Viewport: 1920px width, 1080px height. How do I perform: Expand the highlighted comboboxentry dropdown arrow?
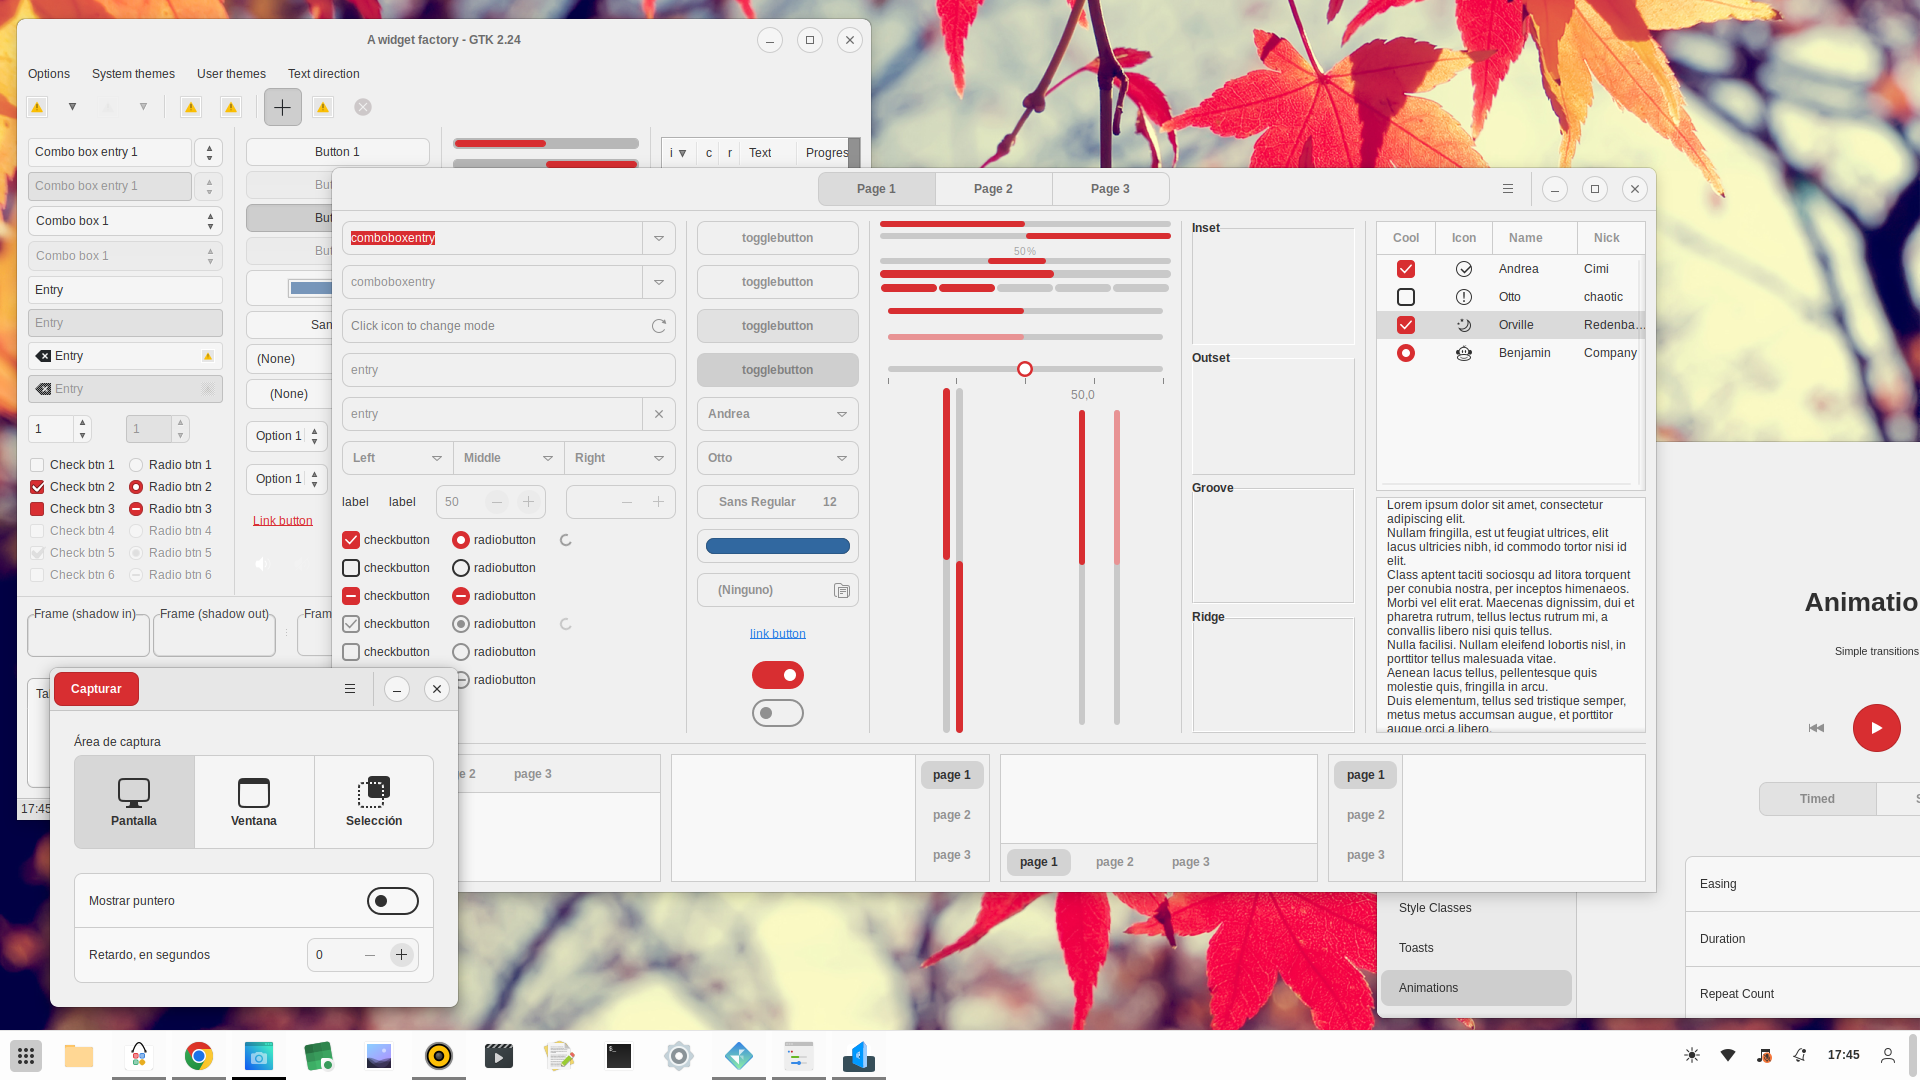click(x=659, y=238)
